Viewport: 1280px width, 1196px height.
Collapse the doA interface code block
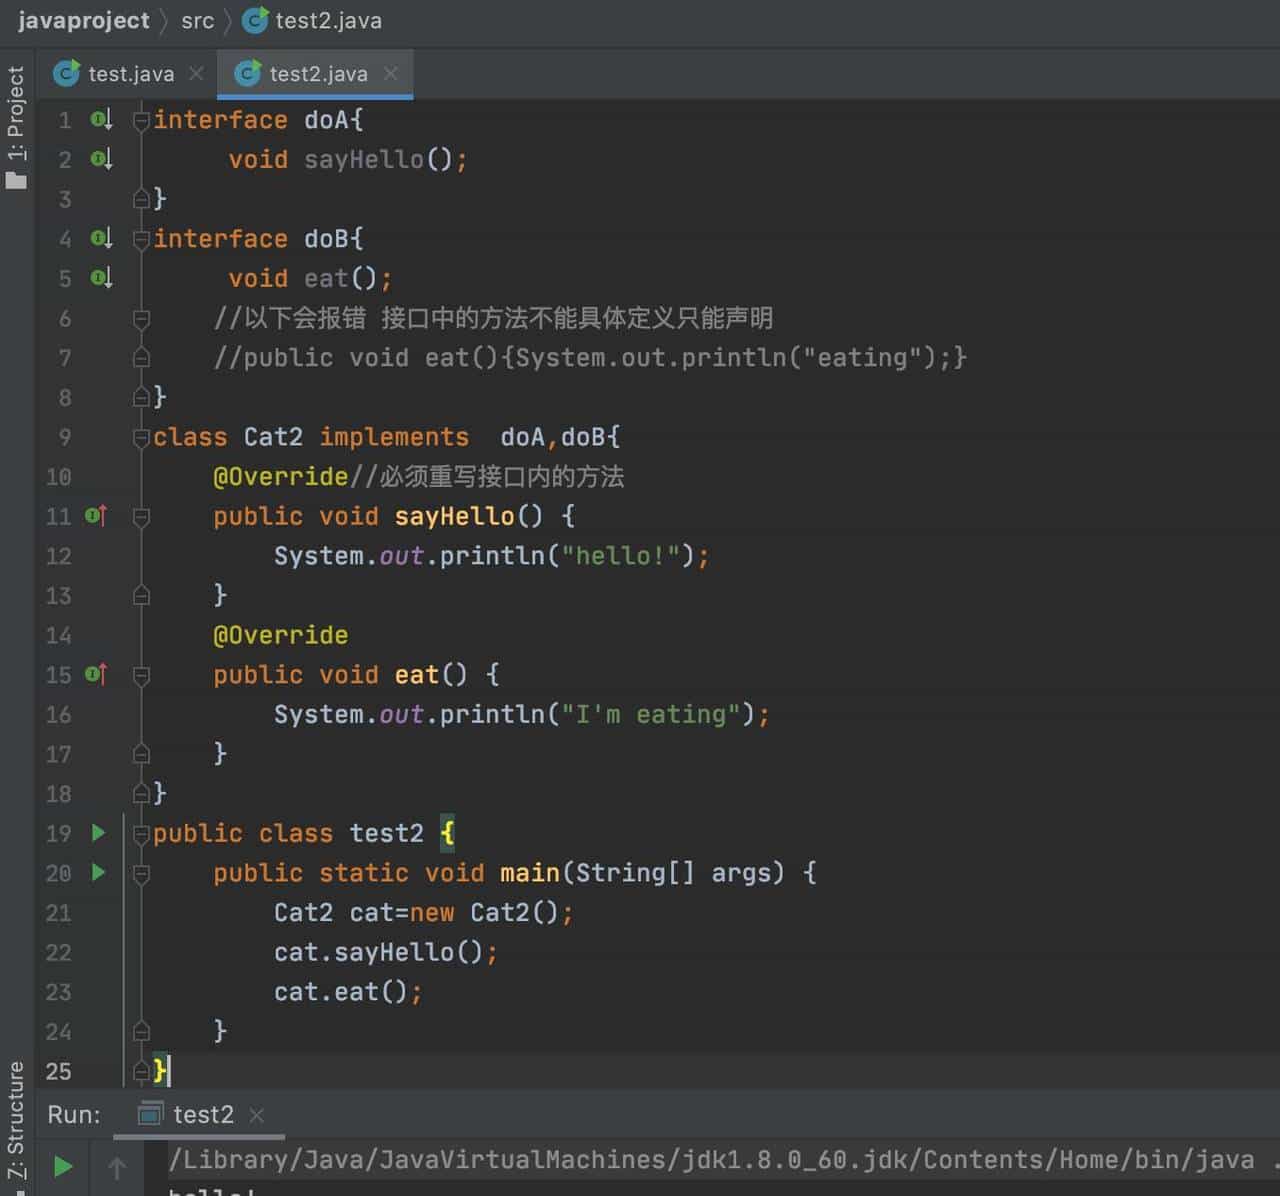(141, 121)
